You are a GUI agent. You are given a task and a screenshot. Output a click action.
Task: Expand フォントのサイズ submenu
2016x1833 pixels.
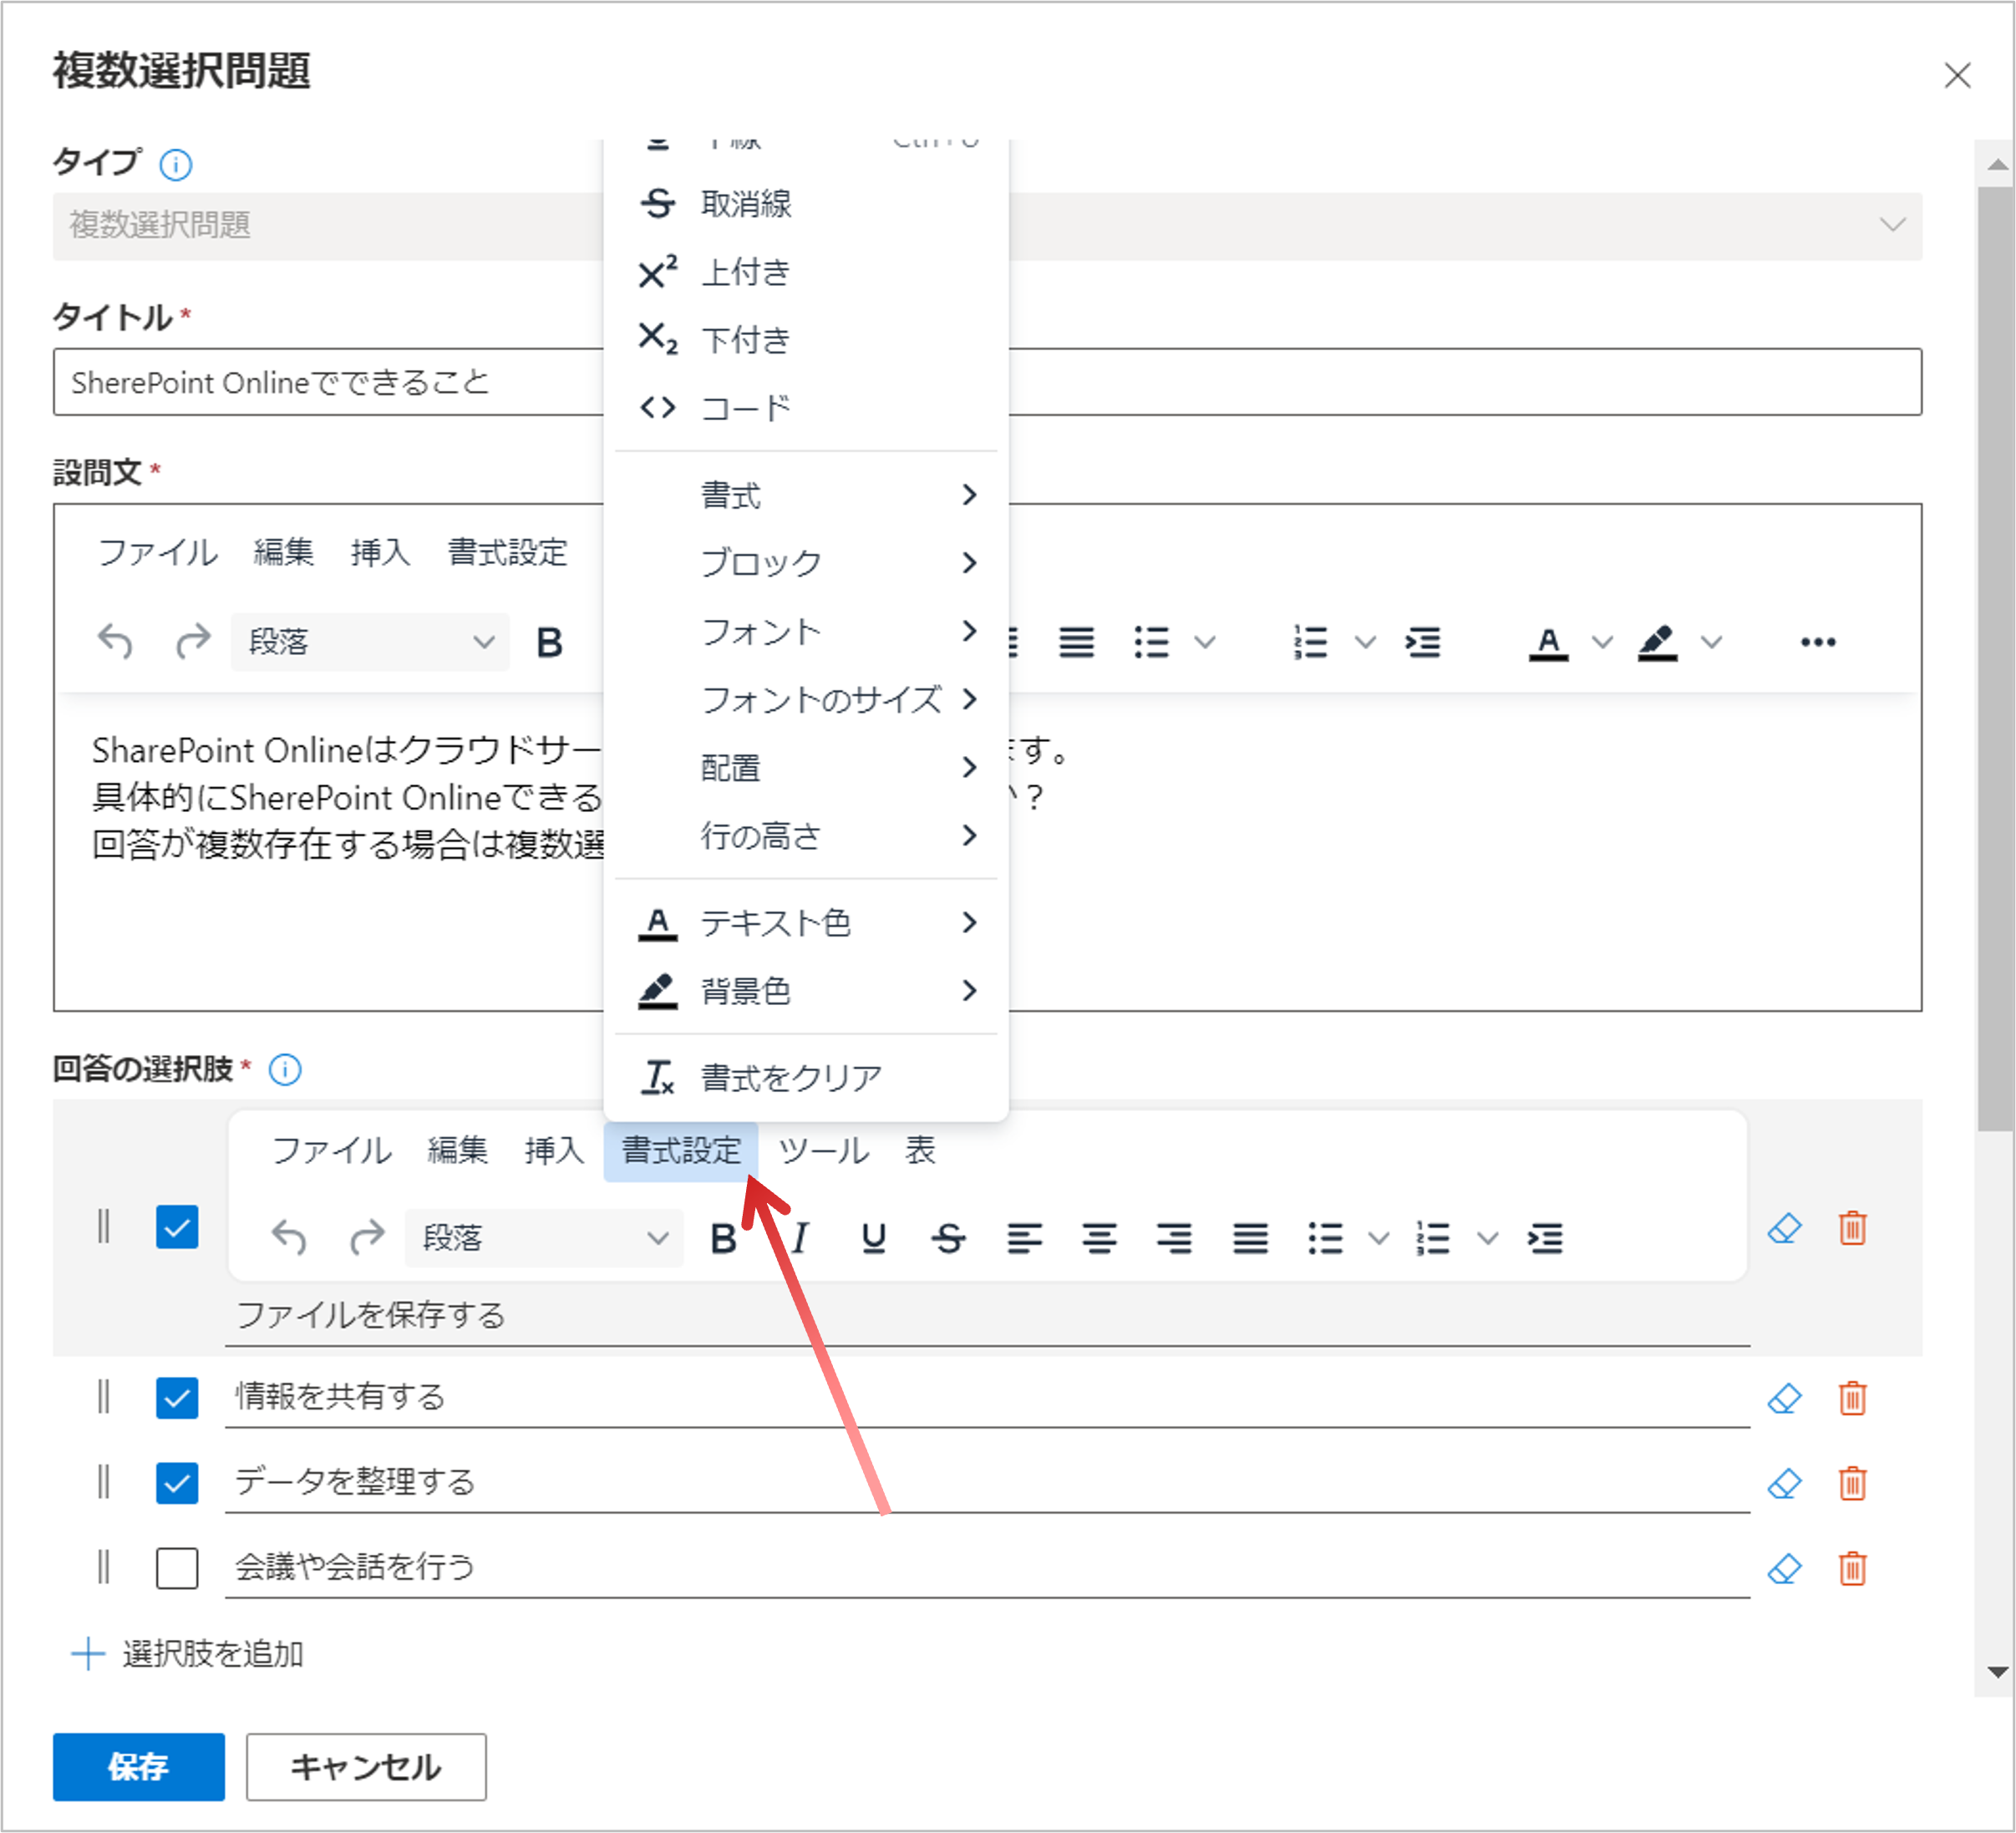click(806, 699)
